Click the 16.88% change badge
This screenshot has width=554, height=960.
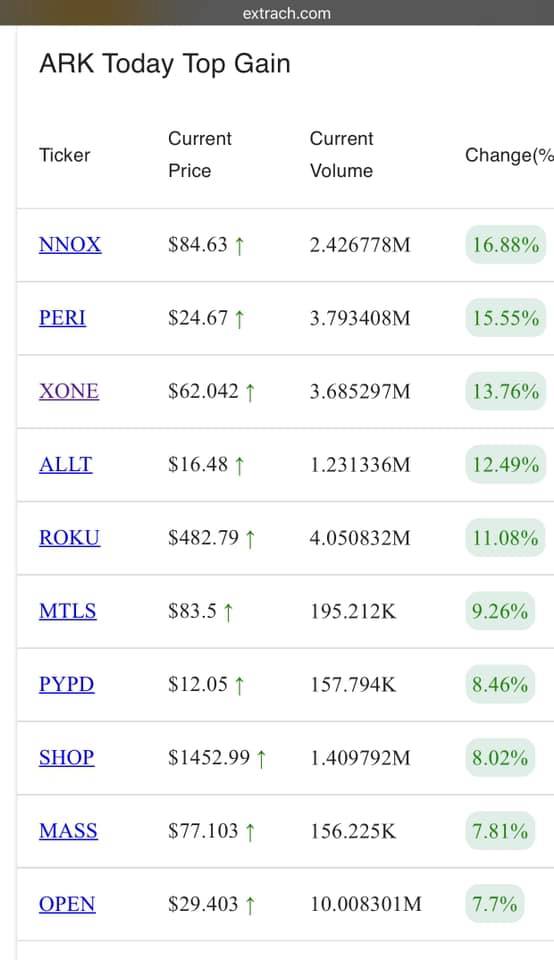(x=506, y=245)
